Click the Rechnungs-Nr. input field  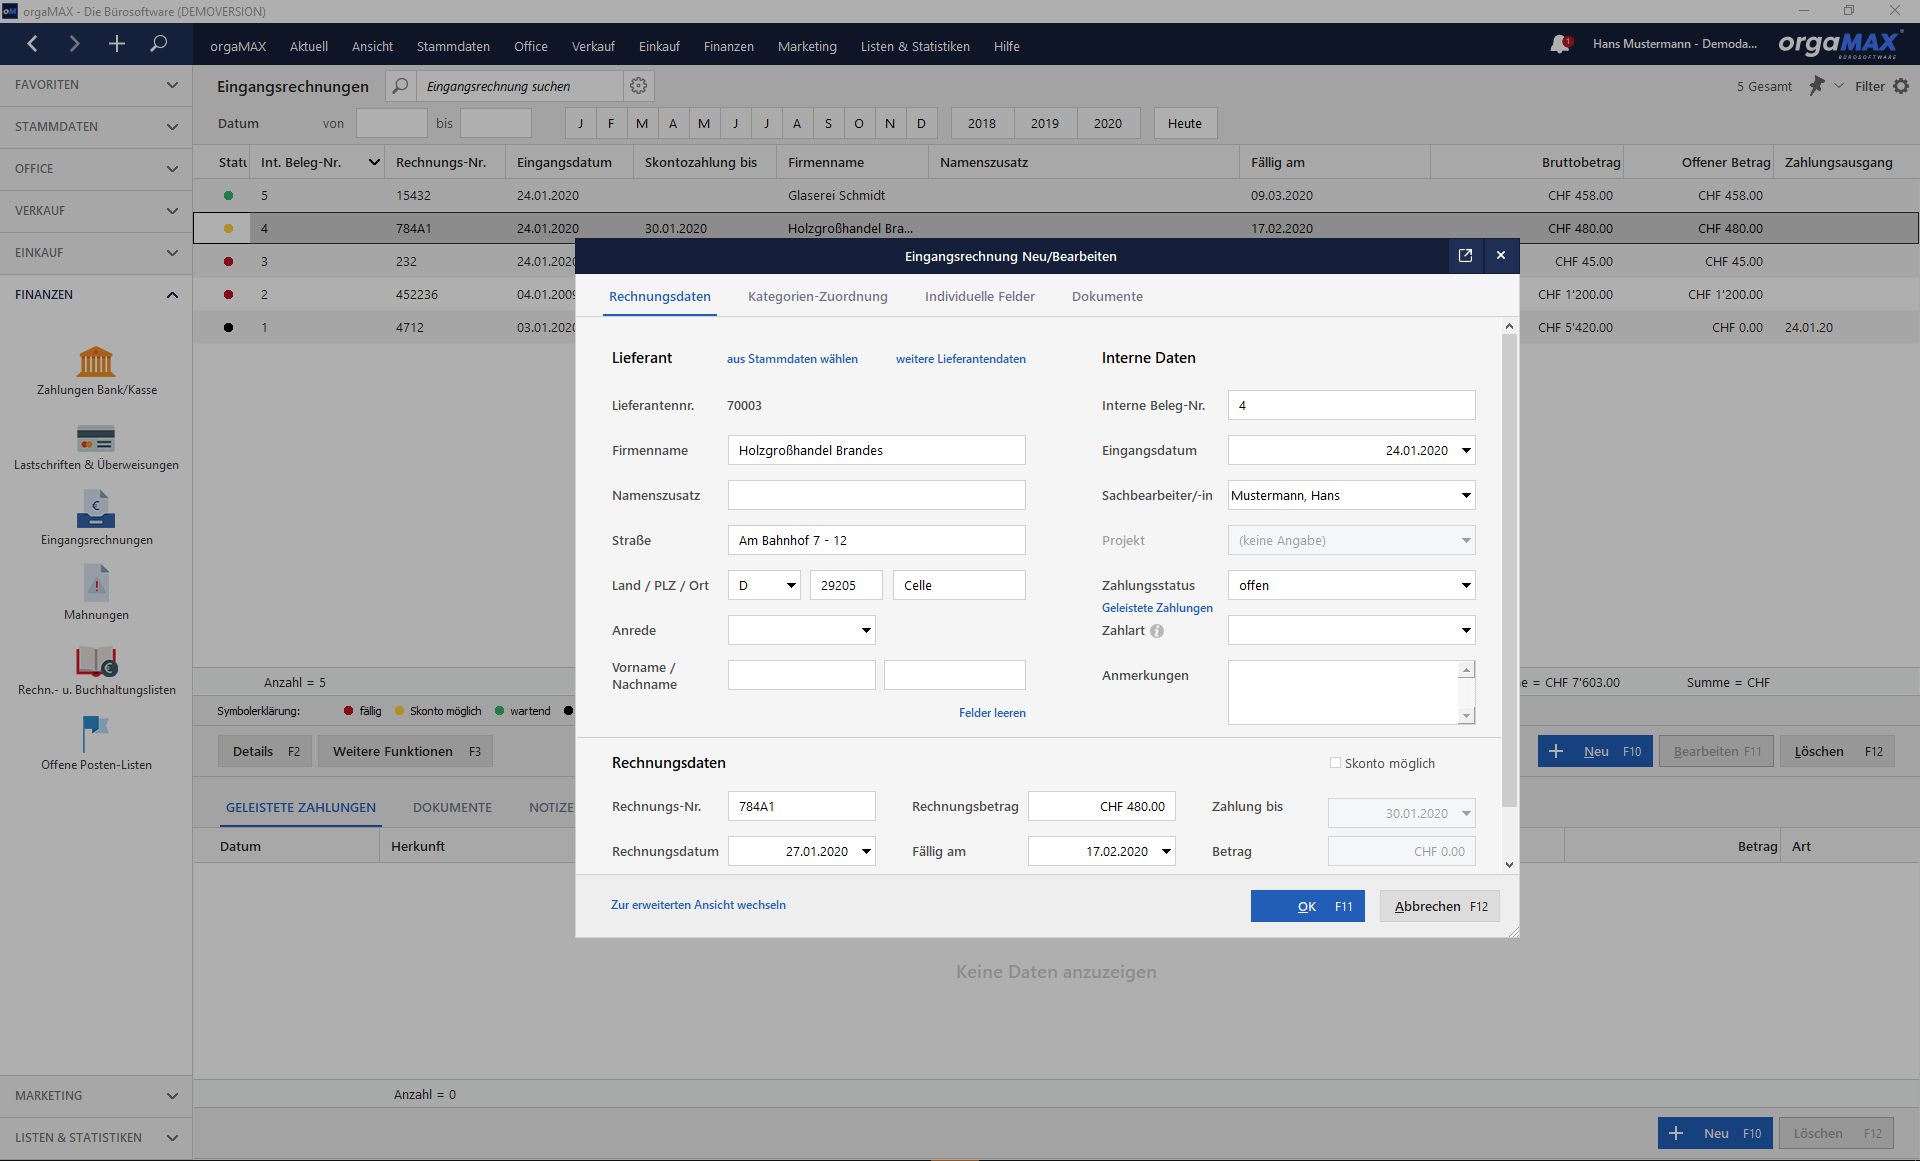pyautogui.click(x=801, y=807)
